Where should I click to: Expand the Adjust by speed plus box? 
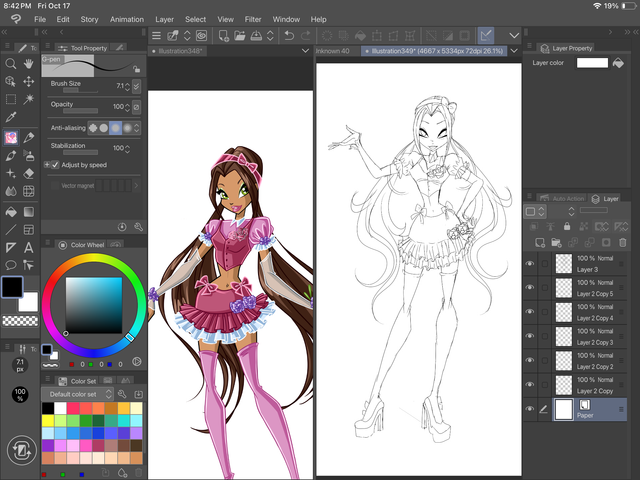46,164
